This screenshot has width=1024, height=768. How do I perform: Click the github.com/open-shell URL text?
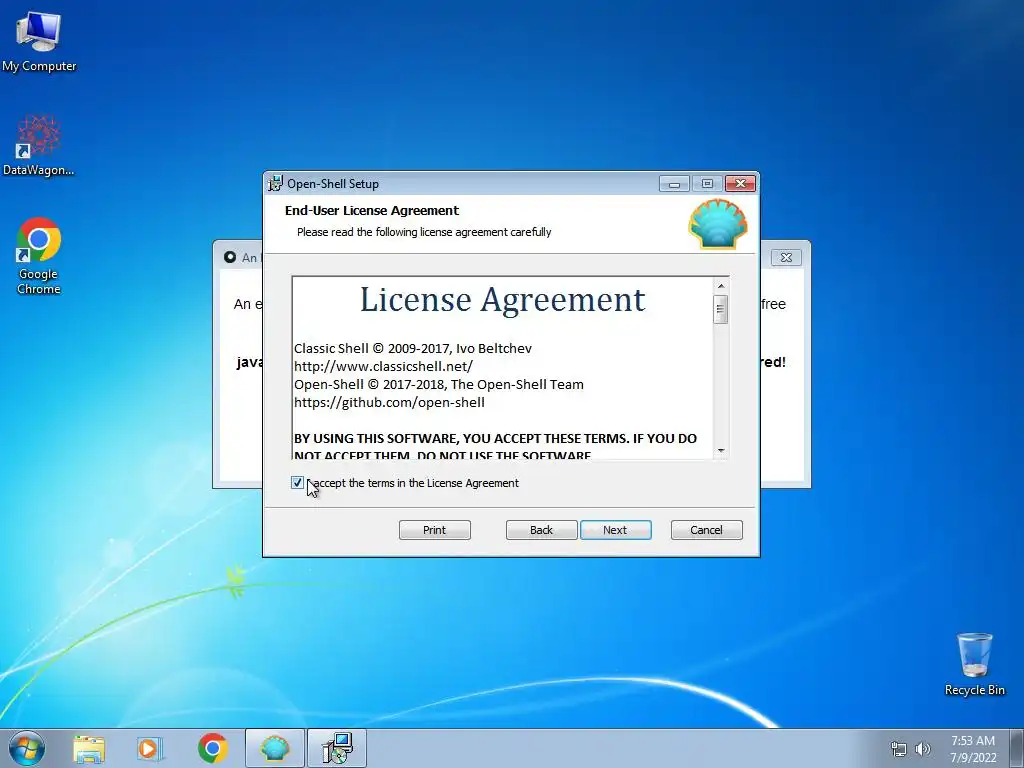click(x=389, y=402)
